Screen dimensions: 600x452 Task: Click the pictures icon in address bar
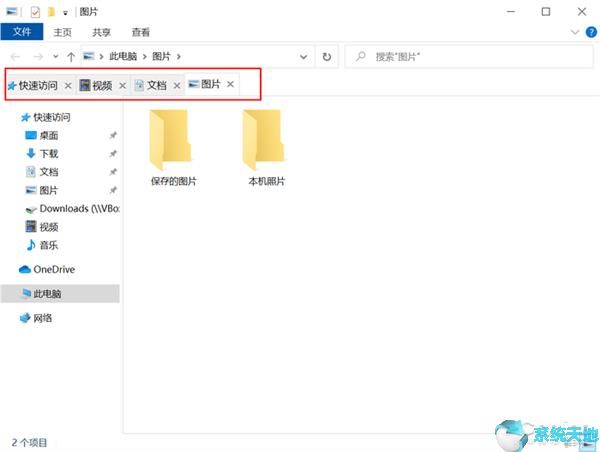(89, 56)
